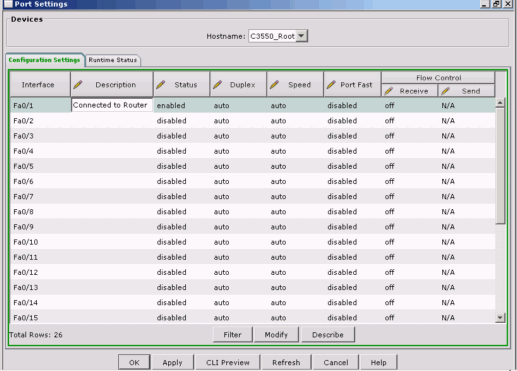Click the pencil icon beside Receive header
Viewport: 517px width, 371px height.
(389, 91)
